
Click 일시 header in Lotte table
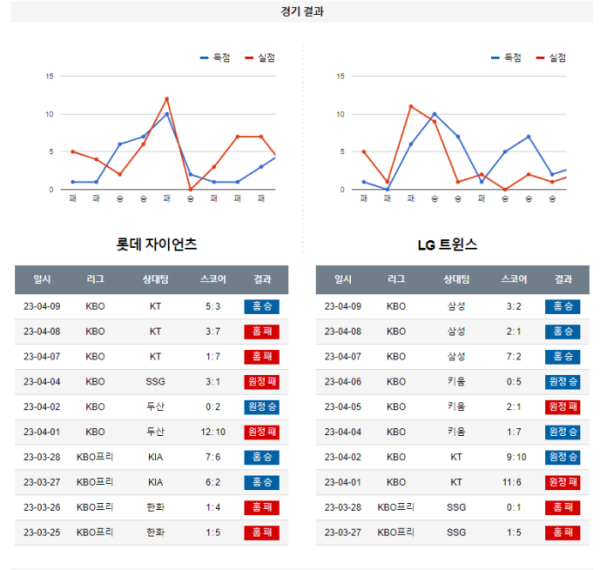(x=42, y=279)
